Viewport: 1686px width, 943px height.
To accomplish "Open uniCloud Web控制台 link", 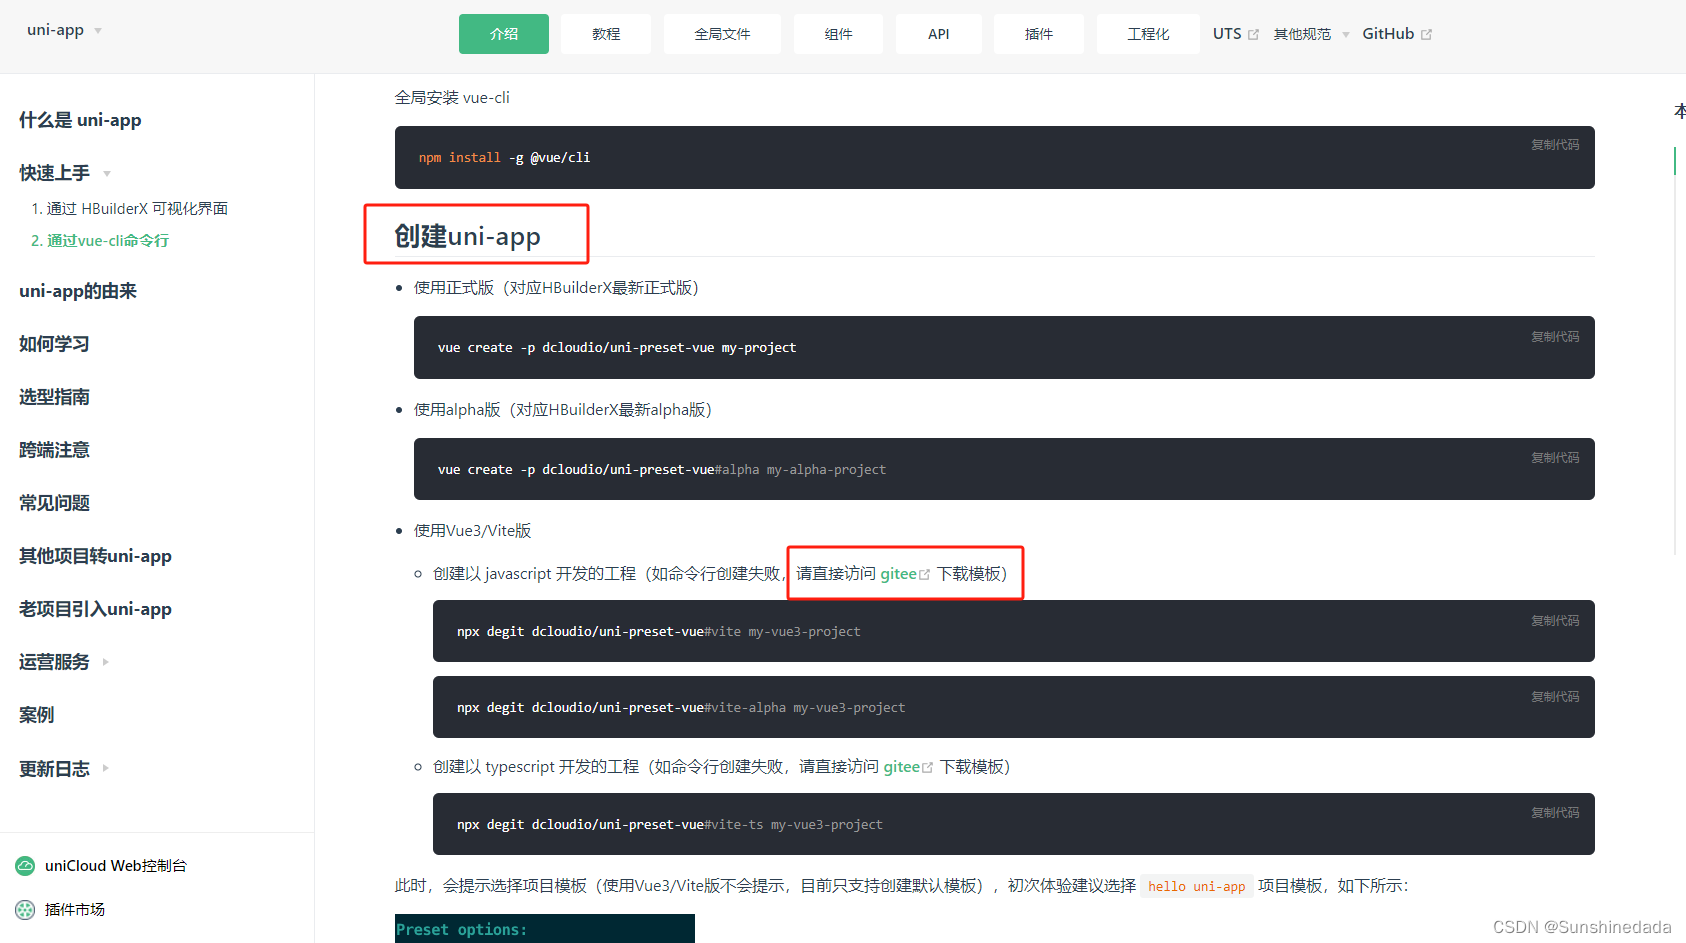I will [116, 866].
